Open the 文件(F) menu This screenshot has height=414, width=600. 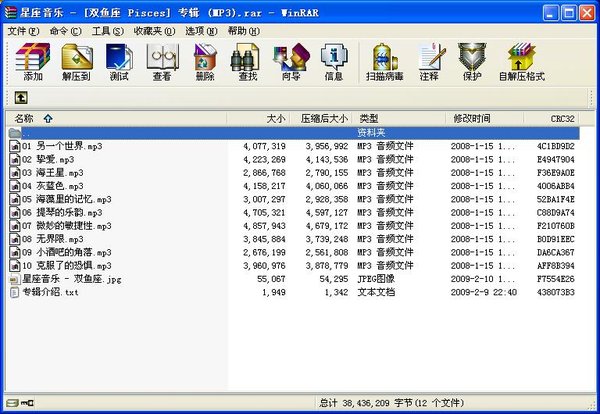[x=24, y=31]
